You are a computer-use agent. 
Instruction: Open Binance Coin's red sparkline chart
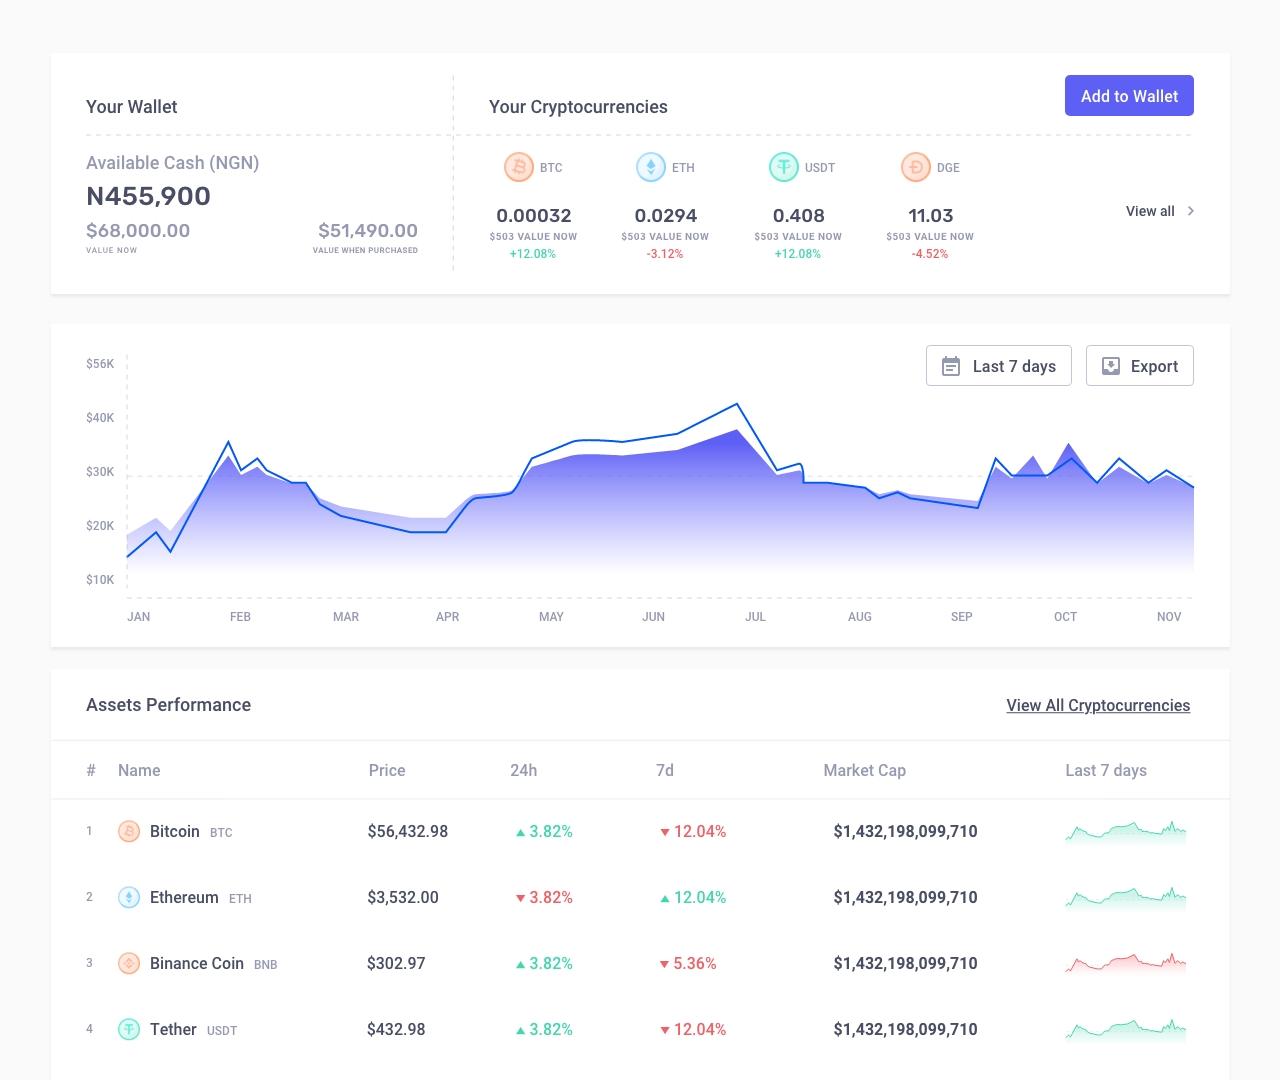point(1126,964)
